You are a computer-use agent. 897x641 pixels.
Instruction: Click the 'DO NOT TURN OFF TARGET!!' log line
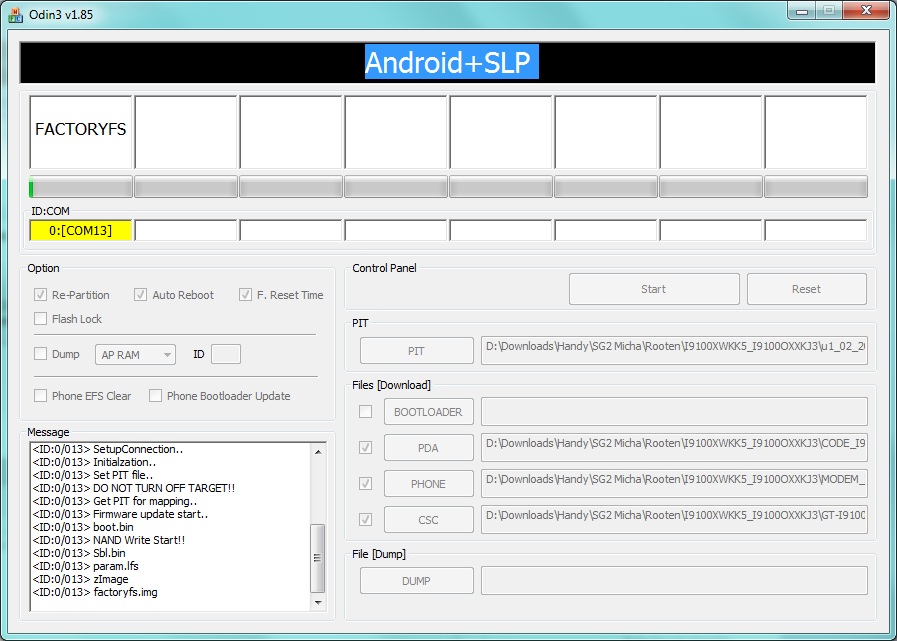click(x=134, y=488)
